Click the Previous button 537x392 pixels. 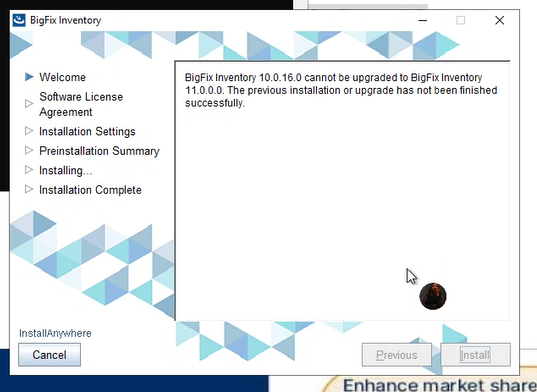pyautogui.click(x=397, y=355)
